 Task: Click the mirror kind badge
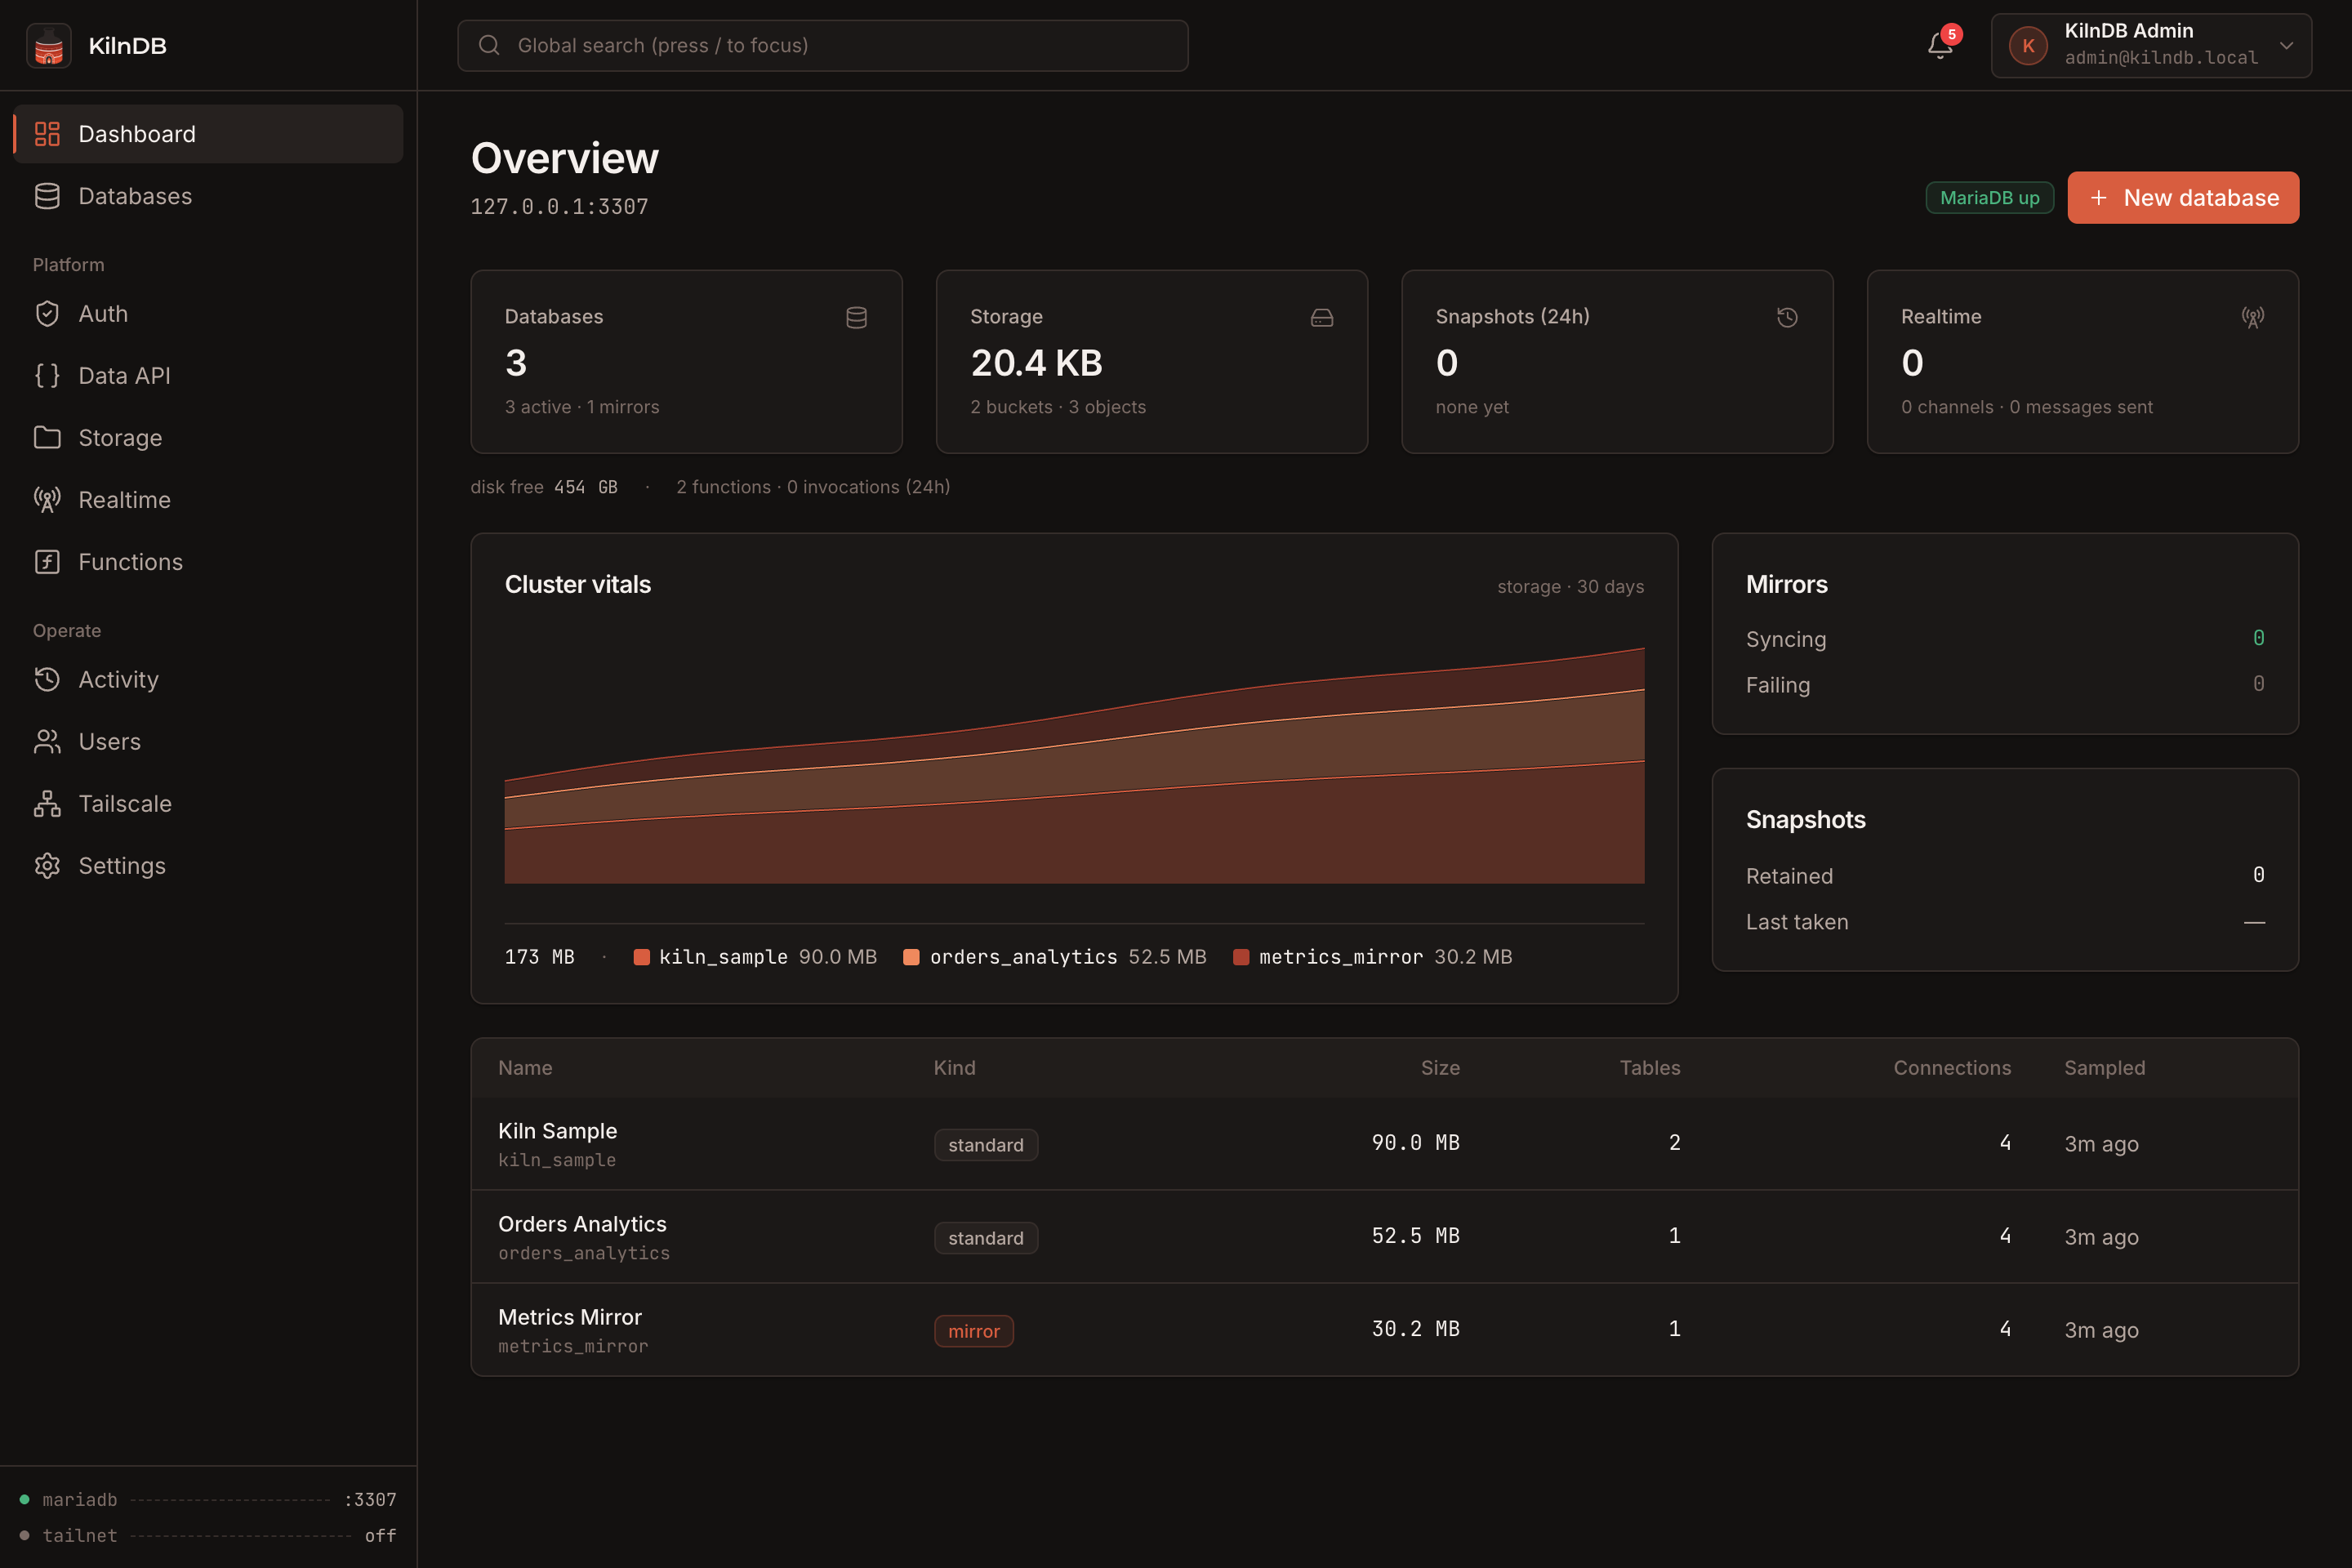pyautogui.click(x=974, y=1331)
